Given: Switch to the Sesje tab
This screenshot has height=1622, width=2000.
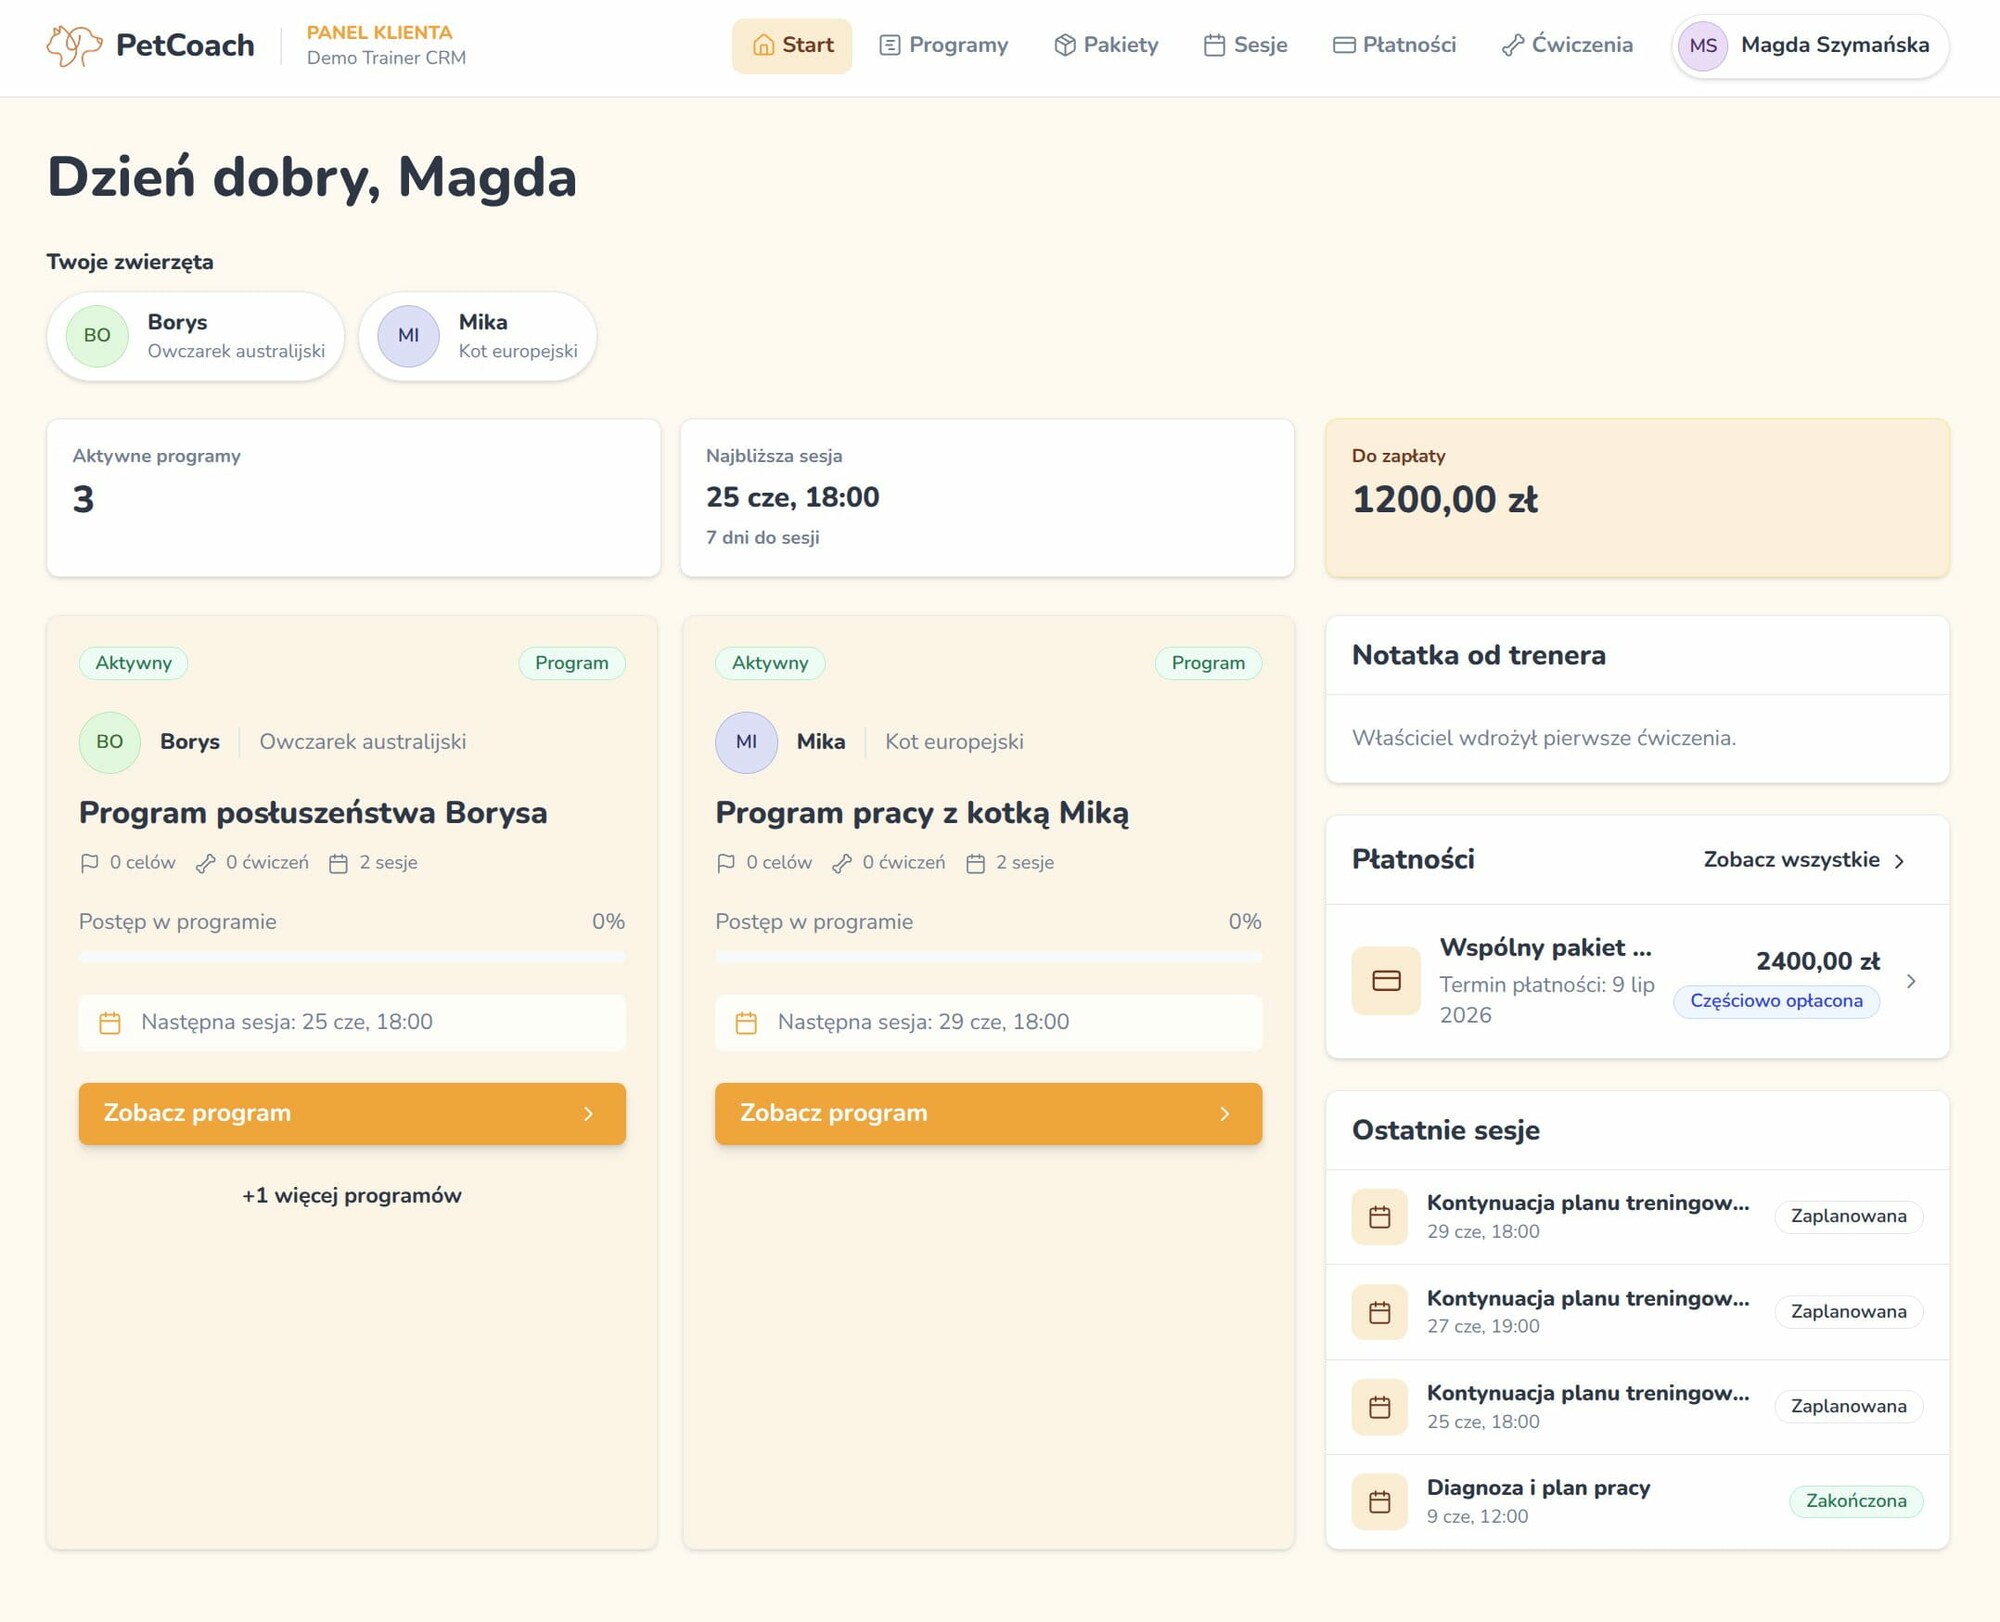Looking at the screenshot, I should coord(1245,46).
